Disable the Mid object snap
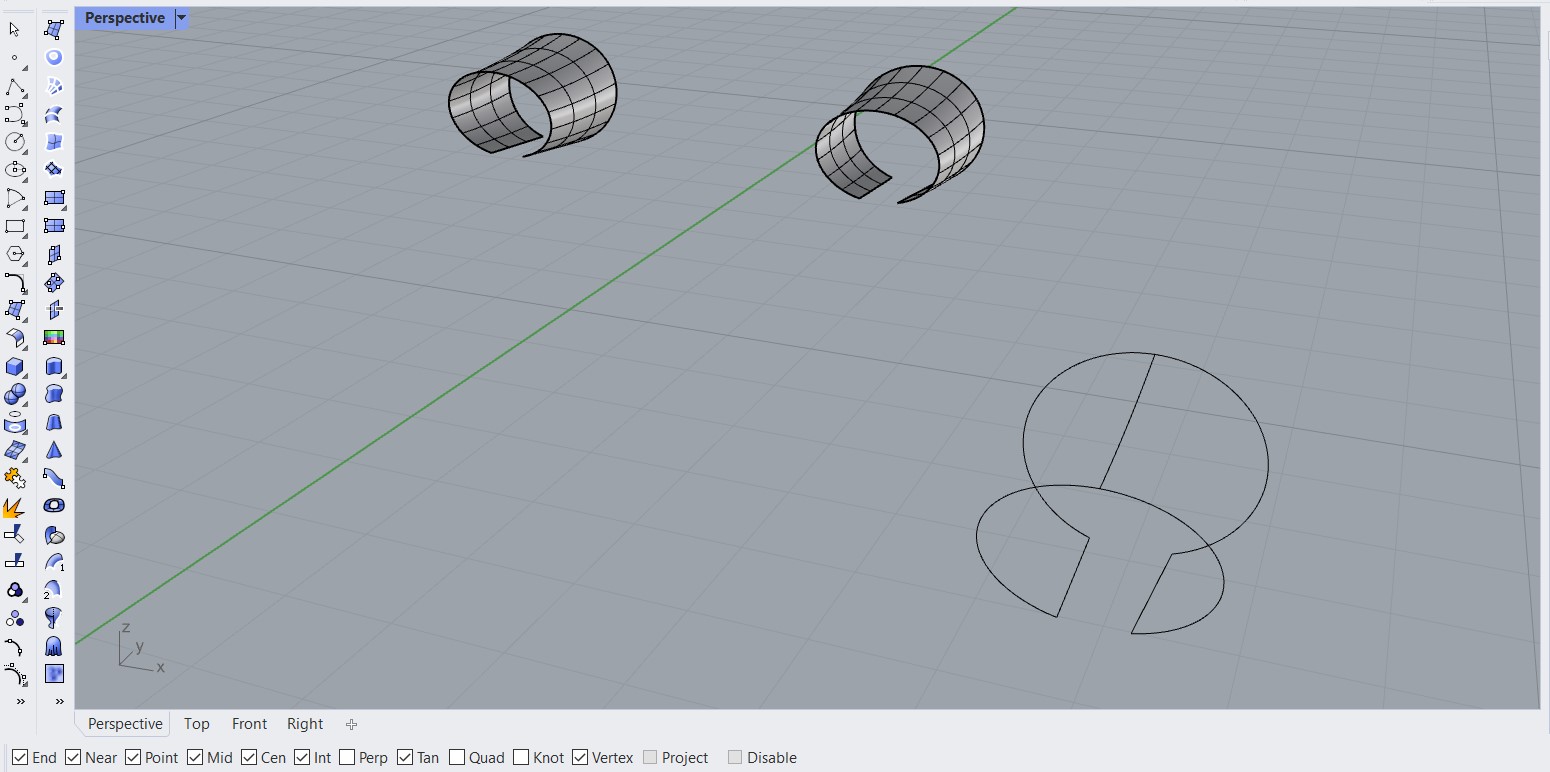 [x=194, y=757]
